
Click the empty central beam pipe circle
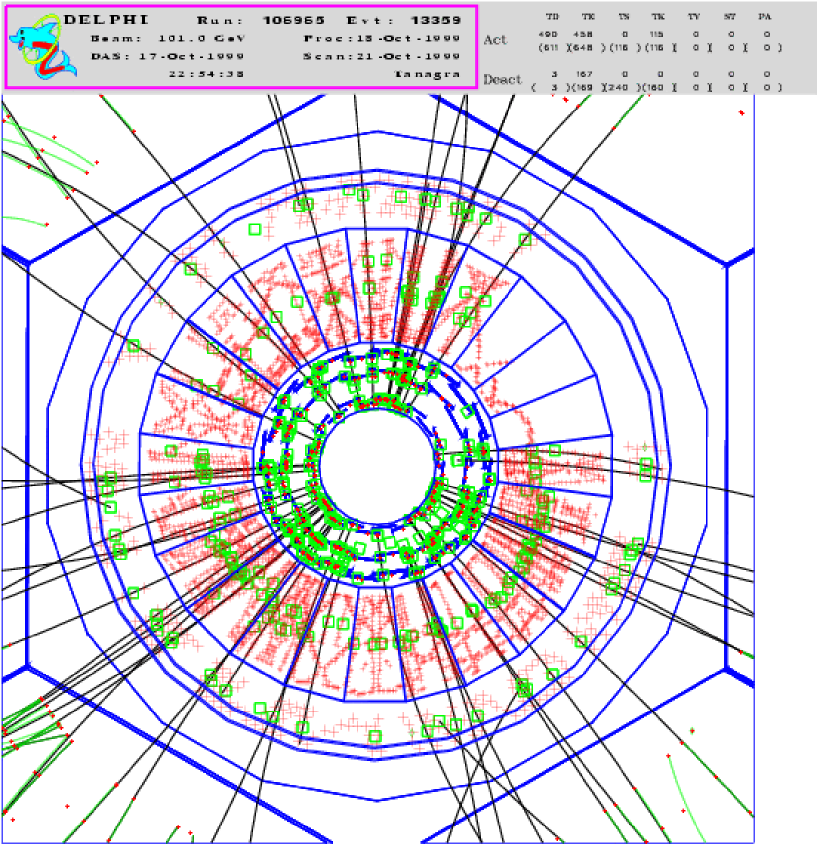coord(377,468)
